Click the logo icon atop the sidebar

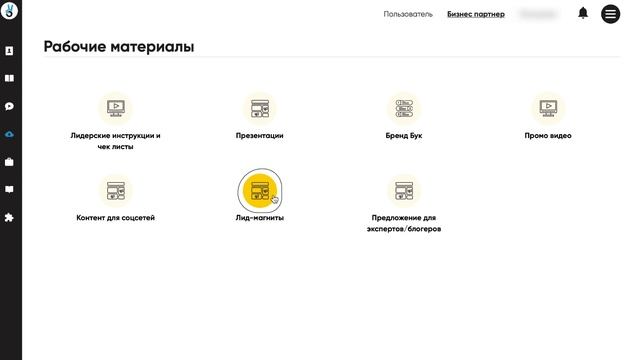(9, 10)
